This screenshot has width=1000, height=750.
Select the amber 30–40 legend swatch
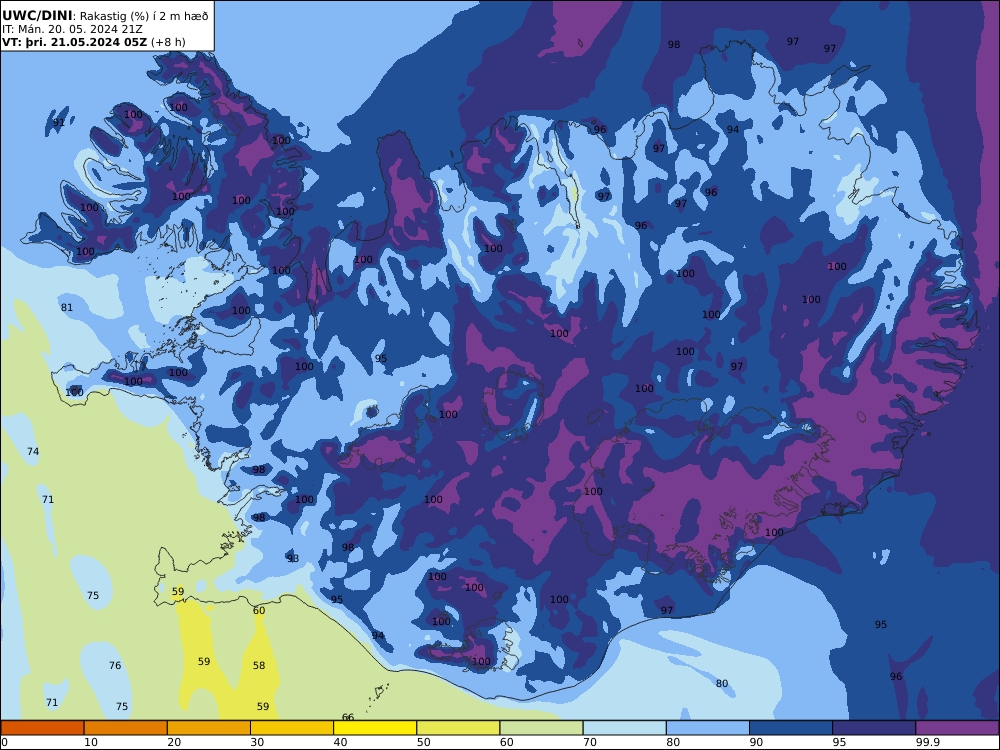coord(292,728)
